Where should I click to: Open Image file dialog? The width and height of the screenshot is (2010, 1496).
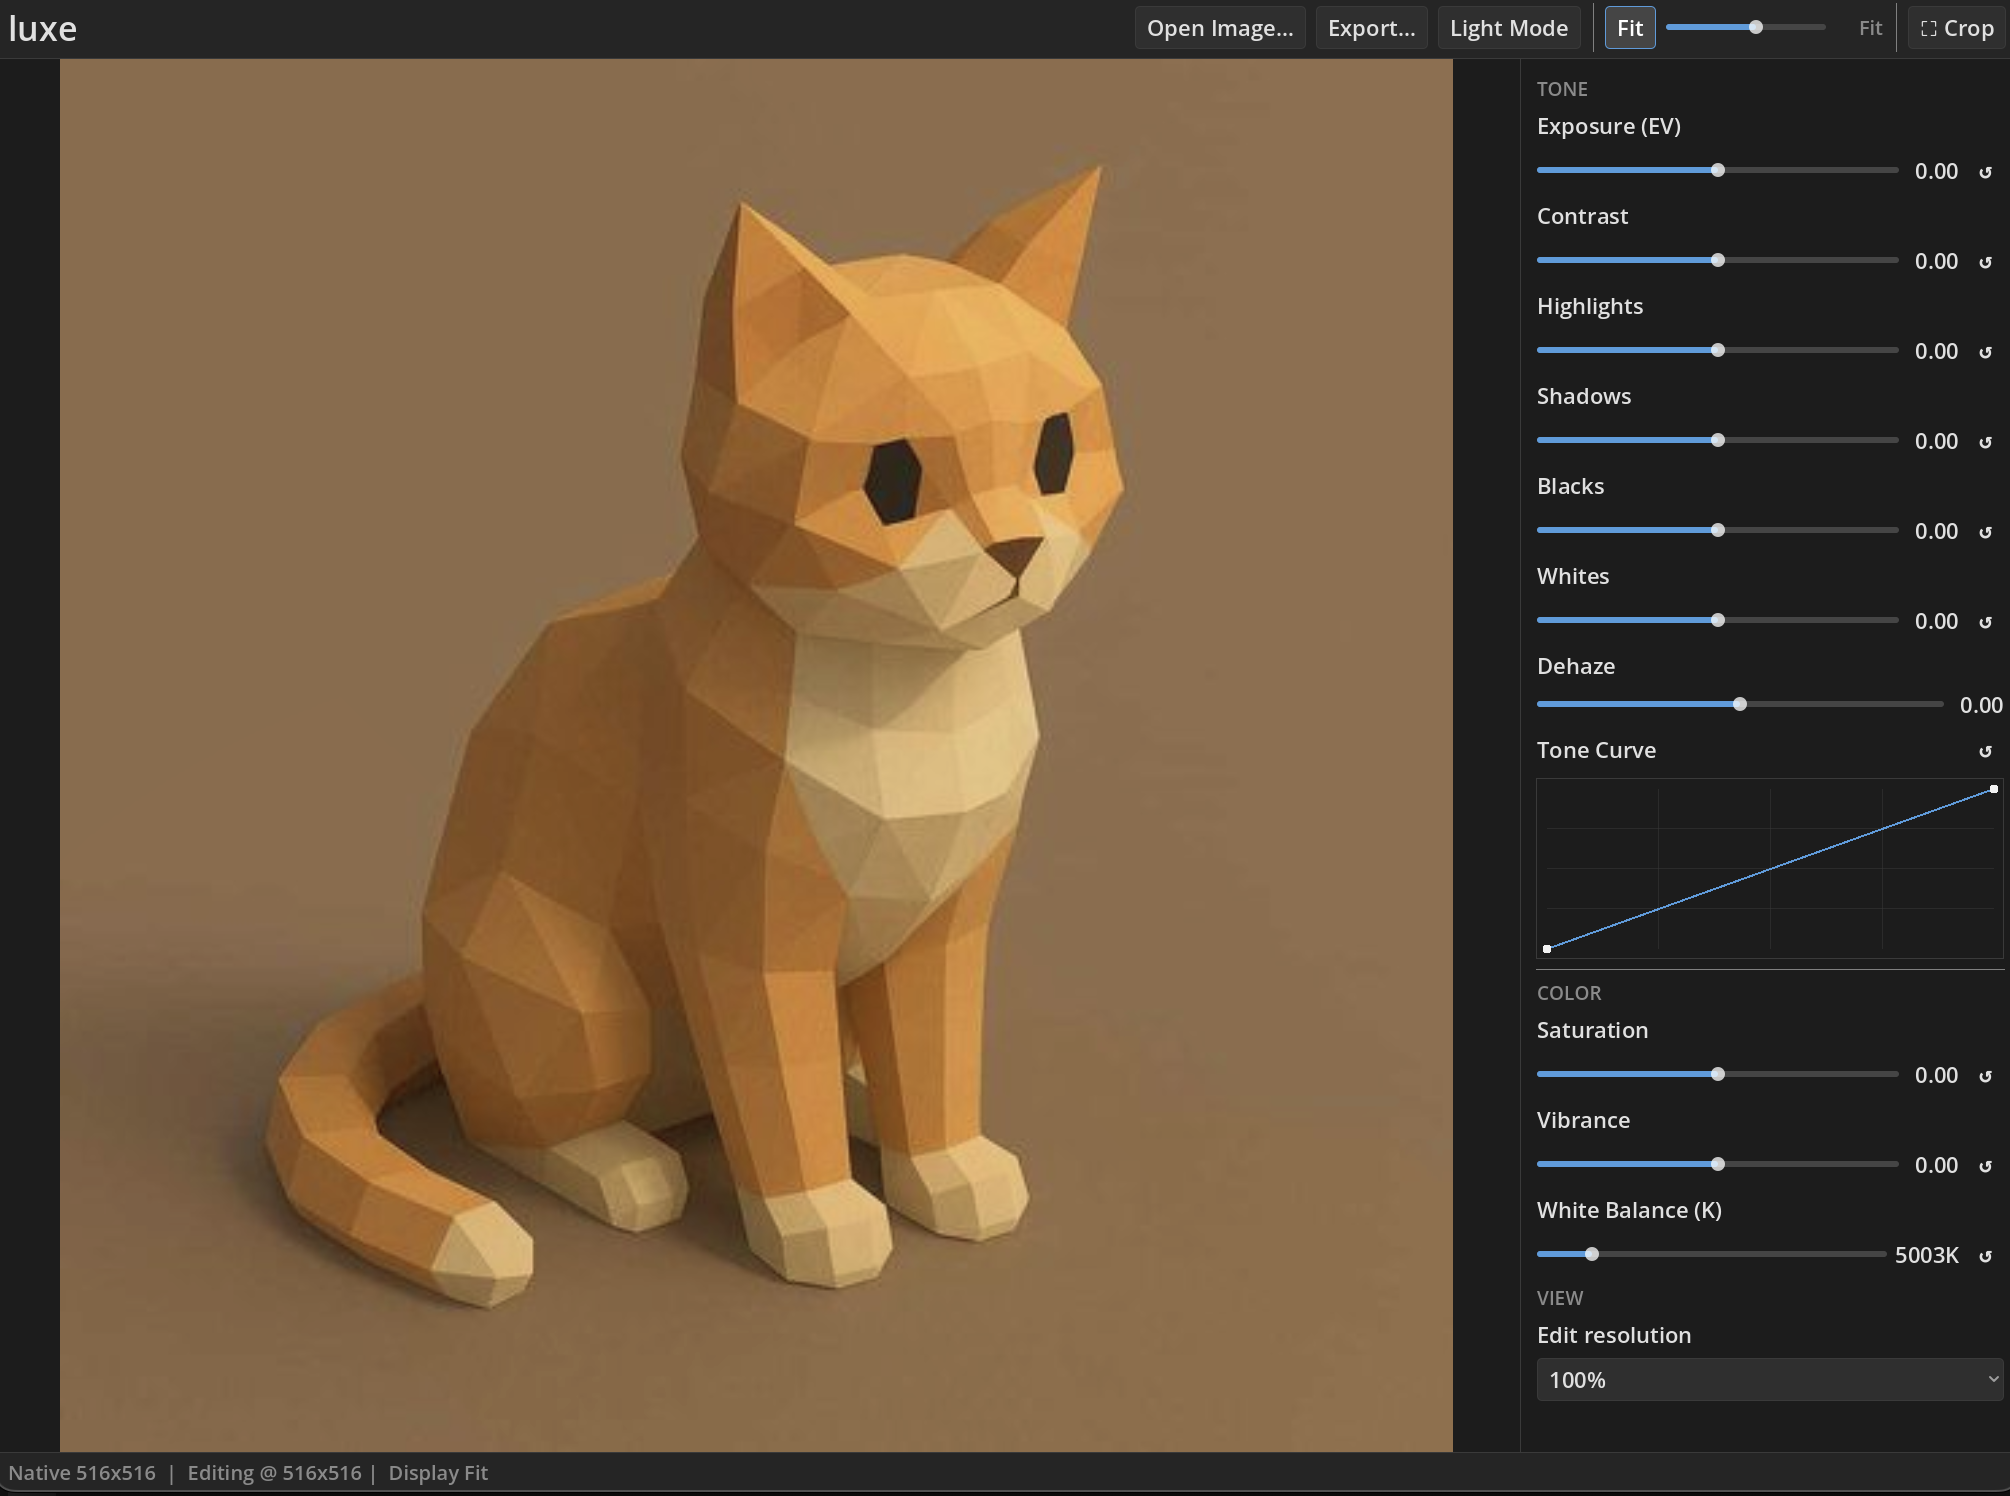click(1220, 28)
